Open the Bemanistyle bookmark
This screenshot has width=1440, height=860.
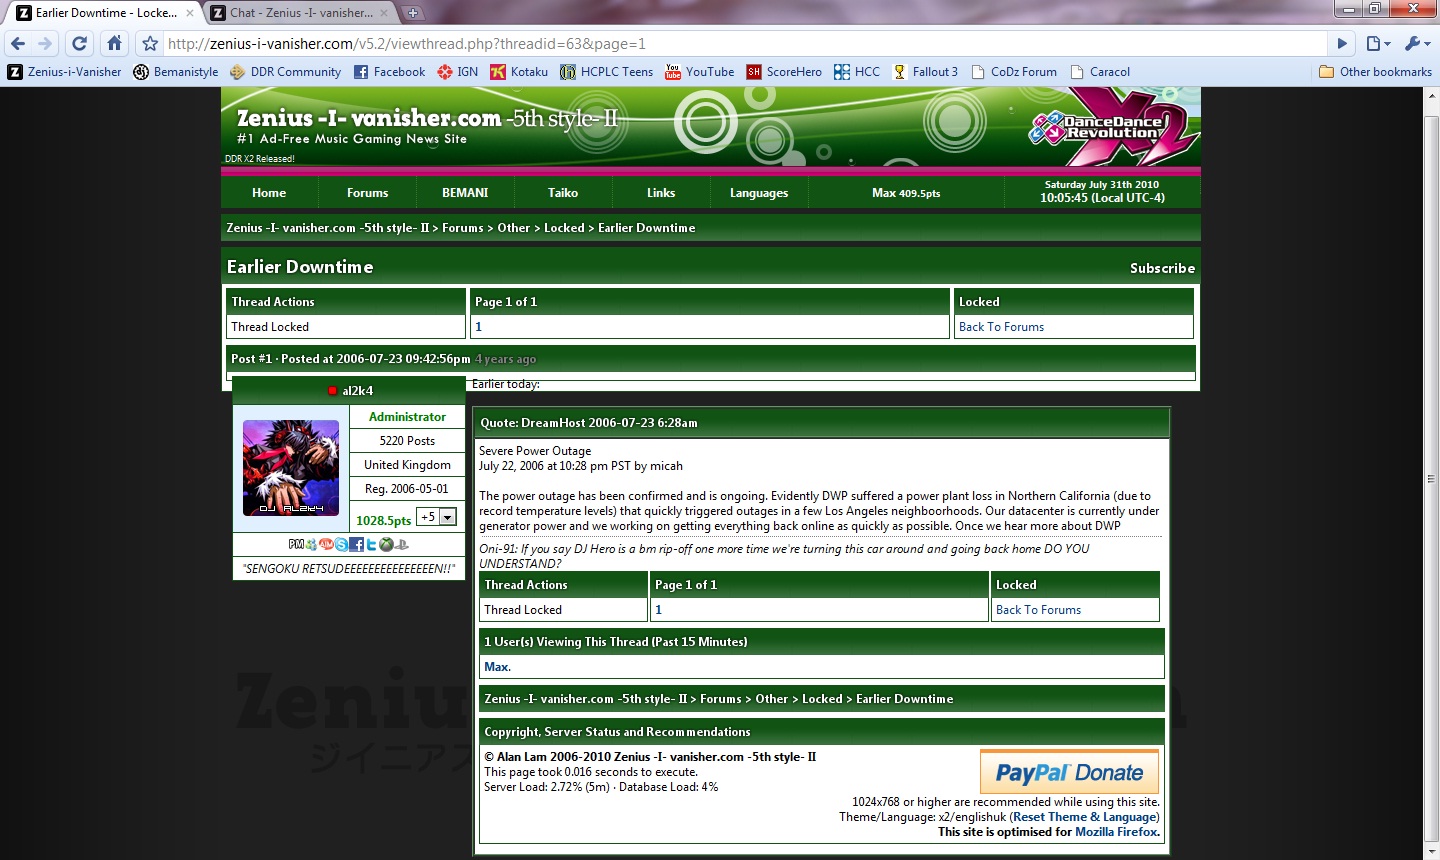pyautogui.click(x=176, y=72)
